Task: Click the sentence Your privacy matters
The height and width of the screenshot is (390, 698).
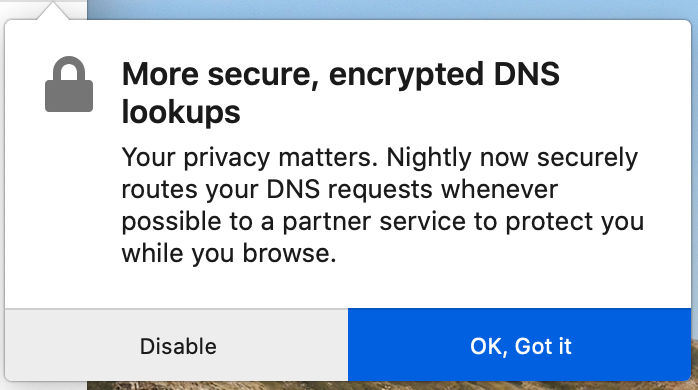Action: (250, 158)
